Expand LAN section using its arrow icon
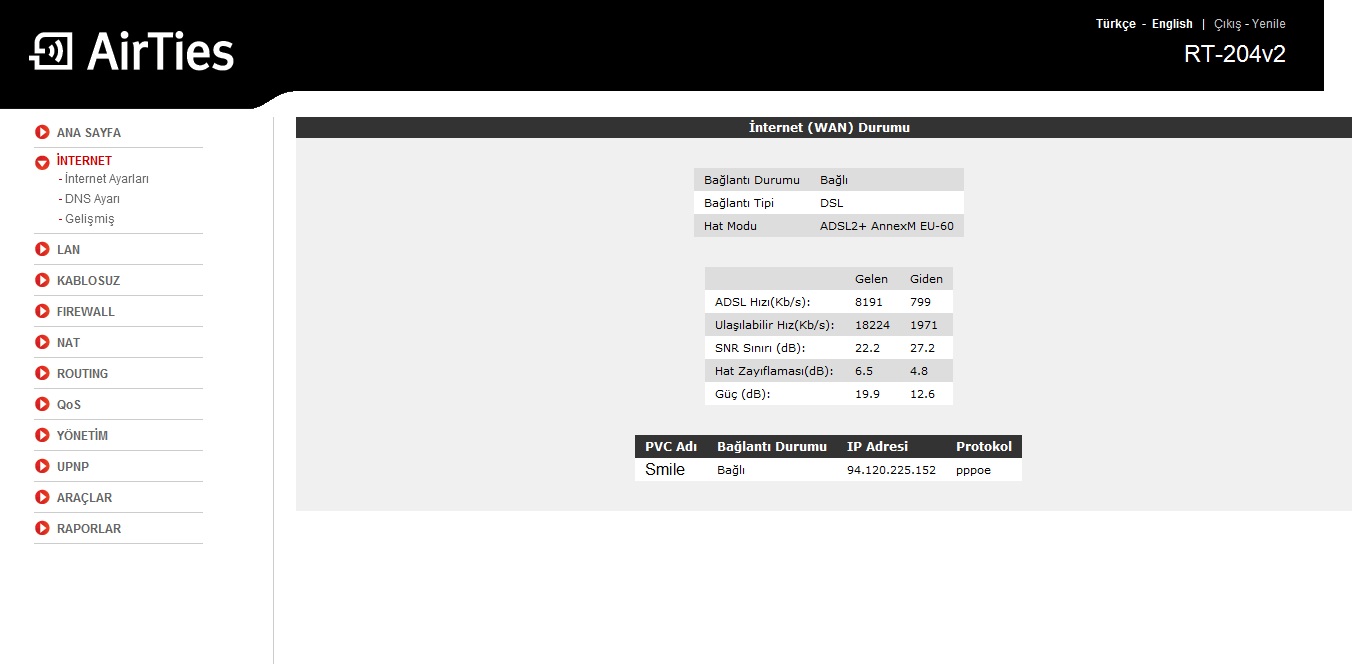This screenshot has height=664, width=1352. (x=42, y=249)
